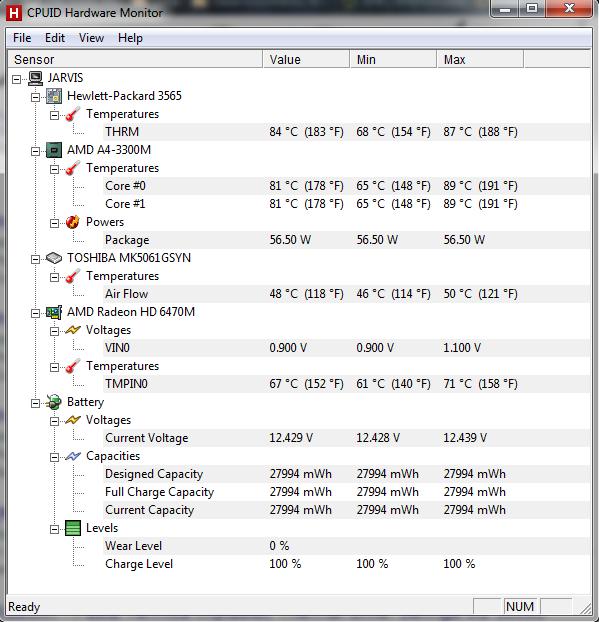Select the Package power row
This screenshot has height=622, width=599.
(x=346, y=240)
